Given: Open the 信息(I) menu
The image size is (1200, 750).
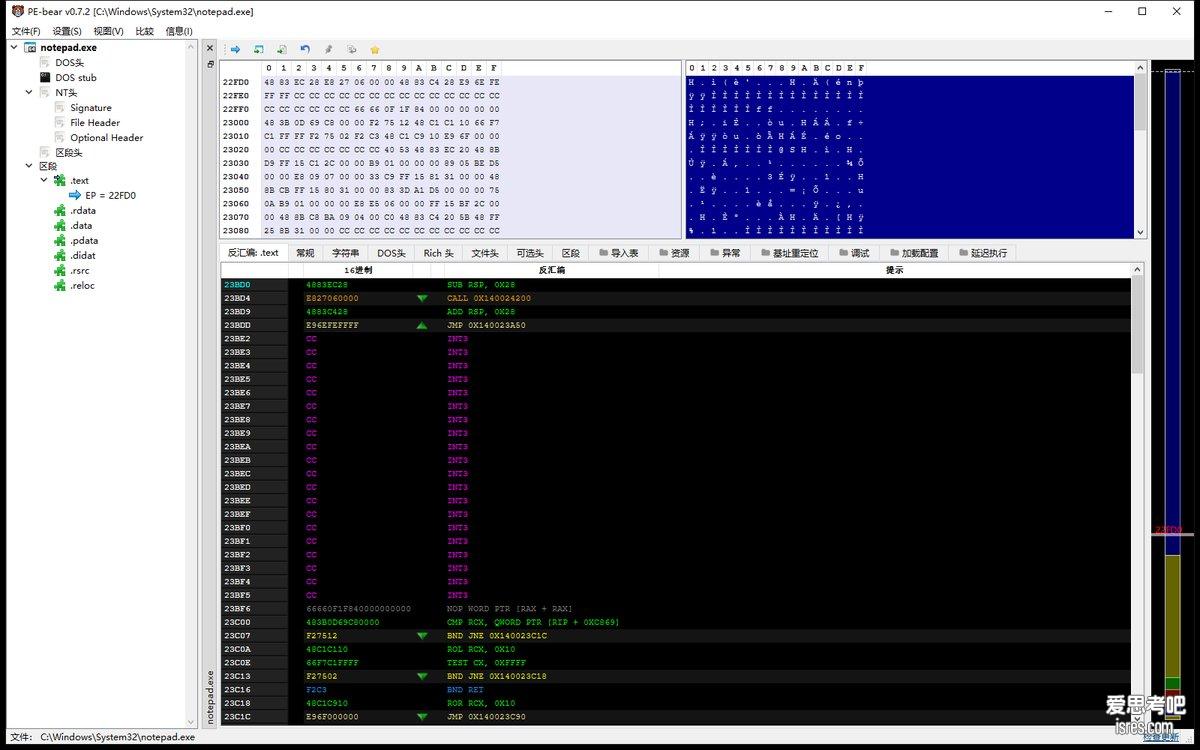Looking at the screenshot, I should (x=179, y=31).
